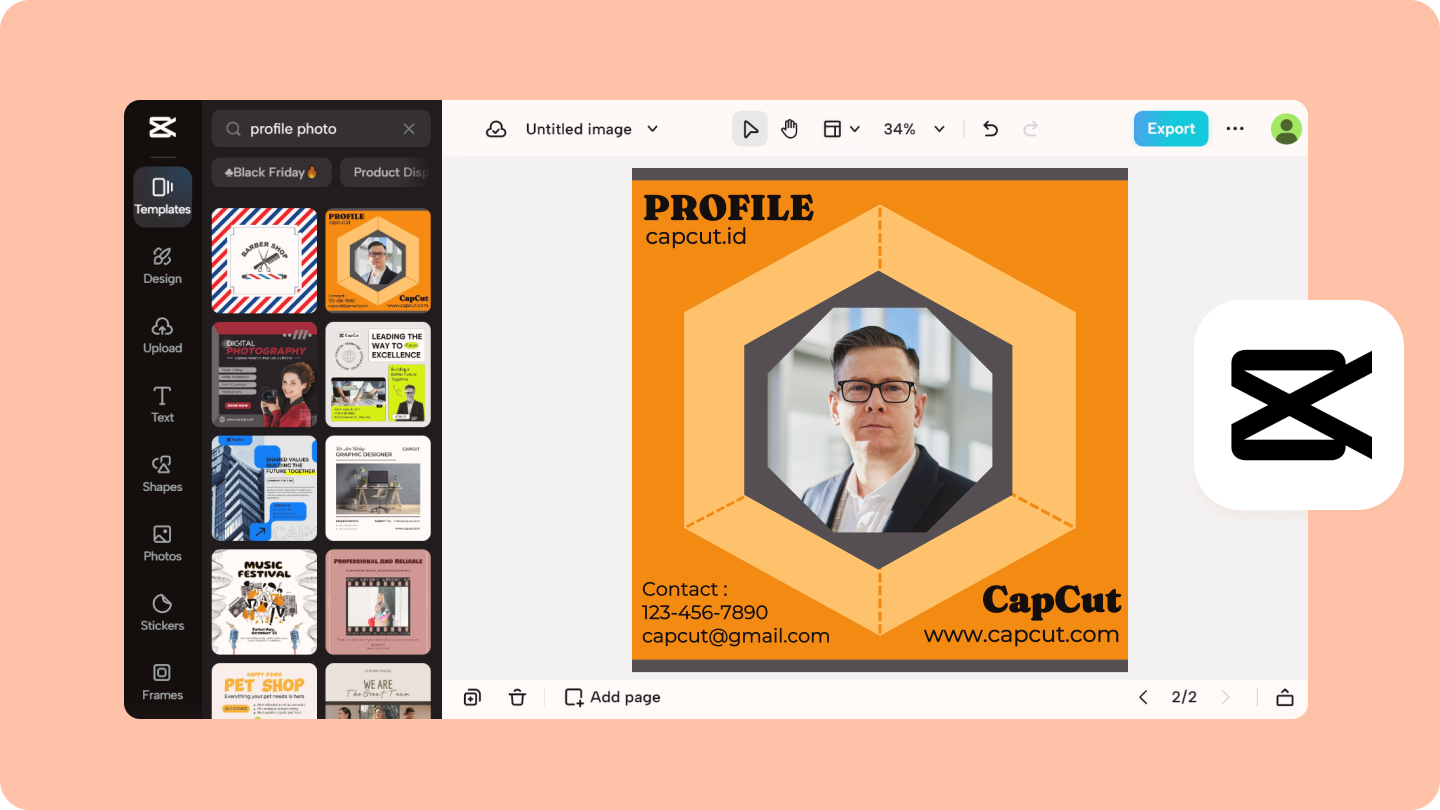Click Add page below the canvas
The image size is (1440, 810).
[x=612, y=697]
